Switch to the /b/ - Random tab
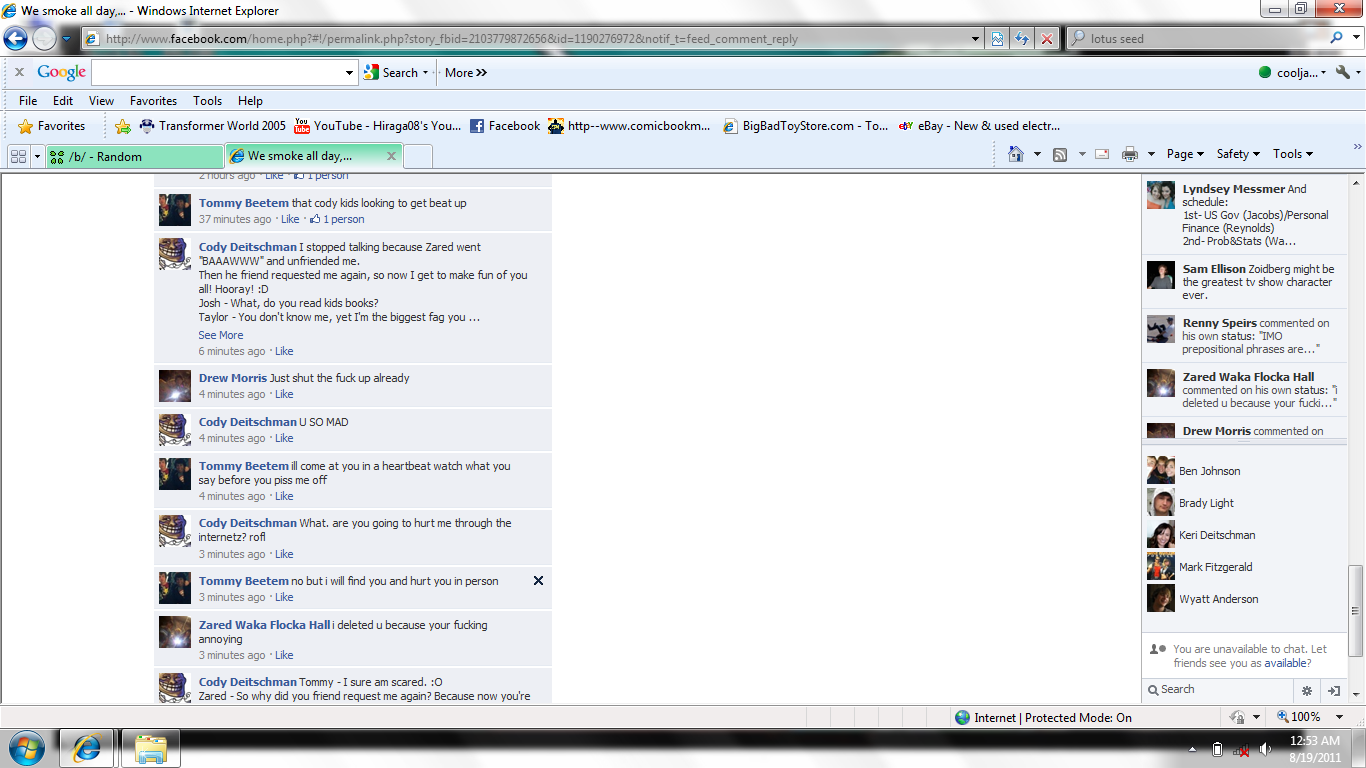 pyautogui.click(x=135, y=156)
